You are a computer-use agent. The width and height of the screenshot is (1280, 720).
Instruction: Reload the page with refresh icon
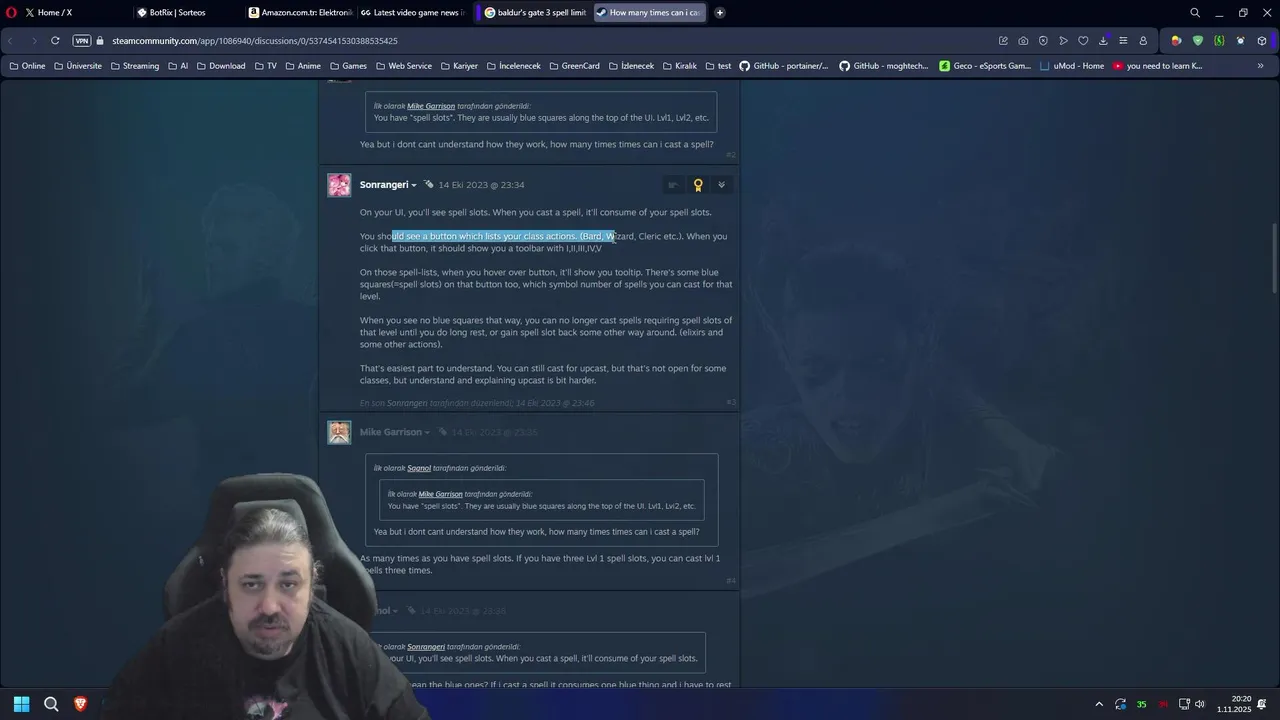tap(55, 41)
